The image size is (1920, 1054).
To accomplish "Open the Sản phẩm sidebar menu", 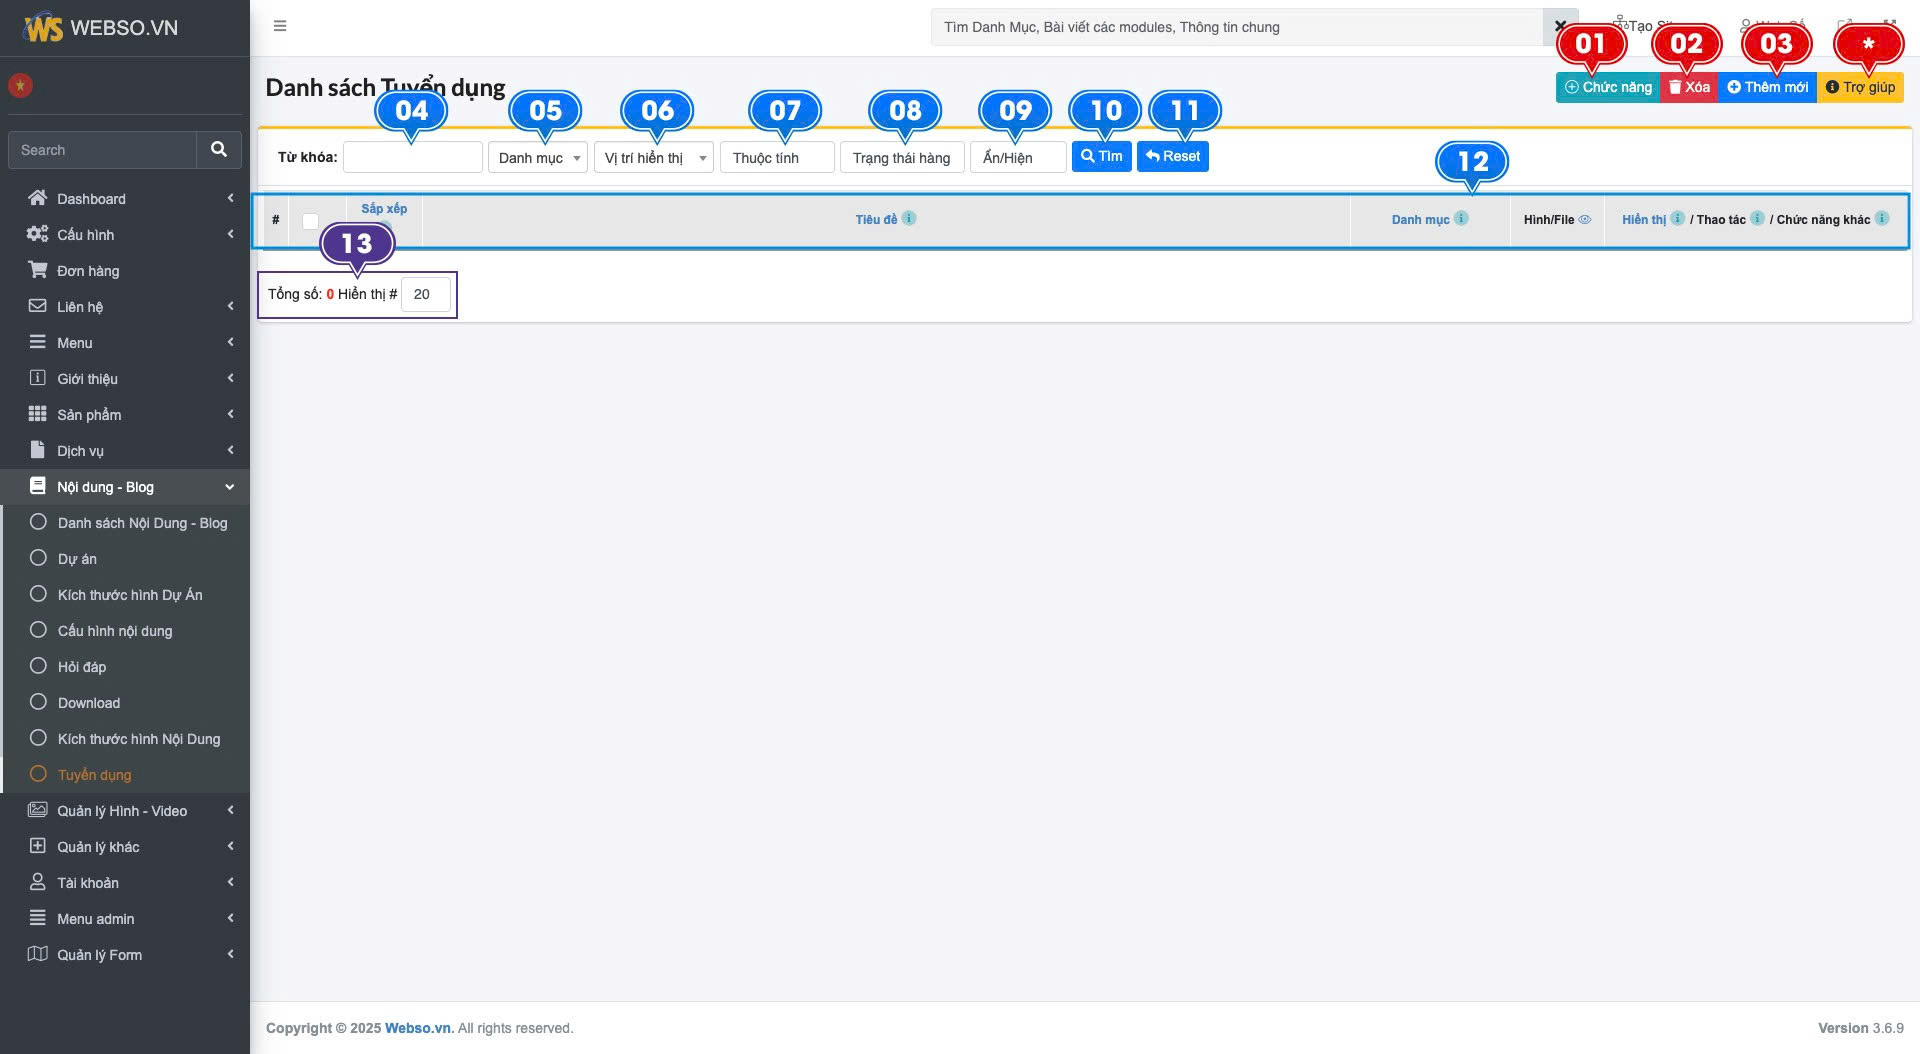I will tap(89, 415).
